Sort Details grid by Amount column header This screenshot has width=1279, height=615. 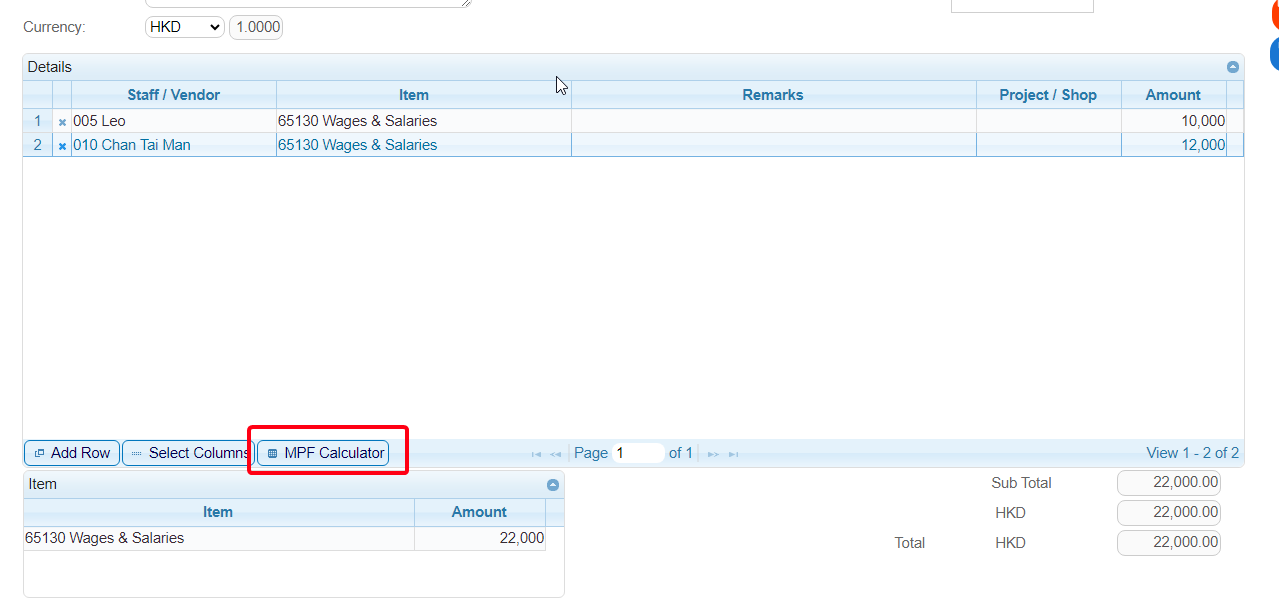(x=1172, y=95)
